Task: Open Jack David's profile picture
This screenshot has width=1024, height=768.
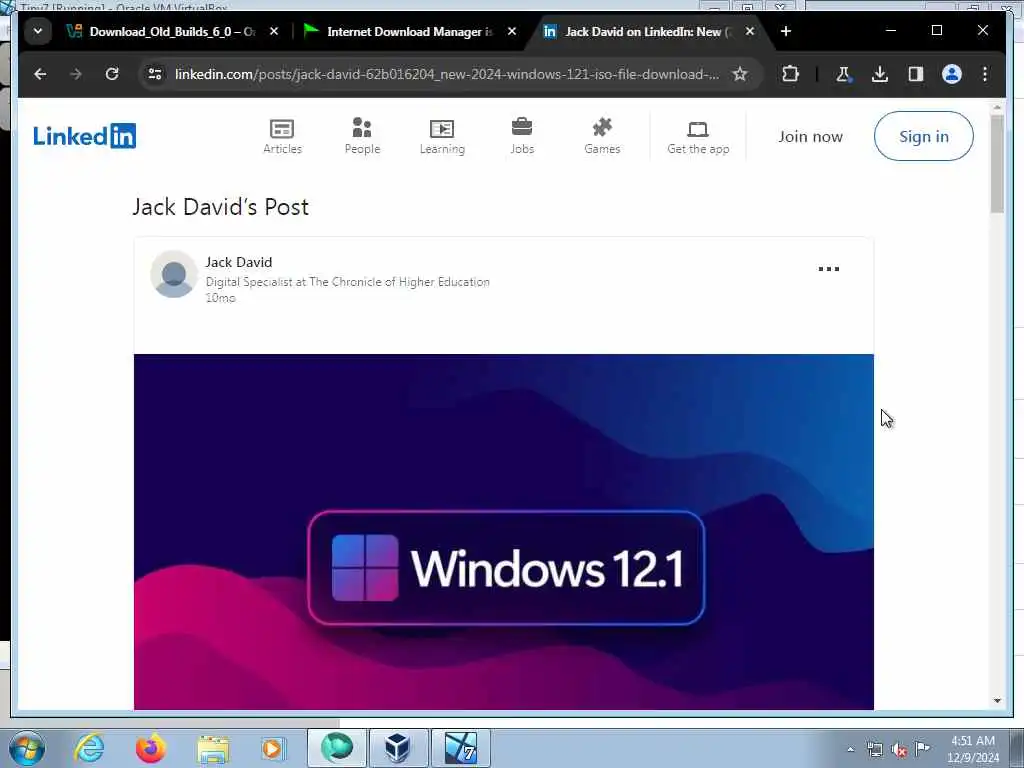Action: (174, 274)
